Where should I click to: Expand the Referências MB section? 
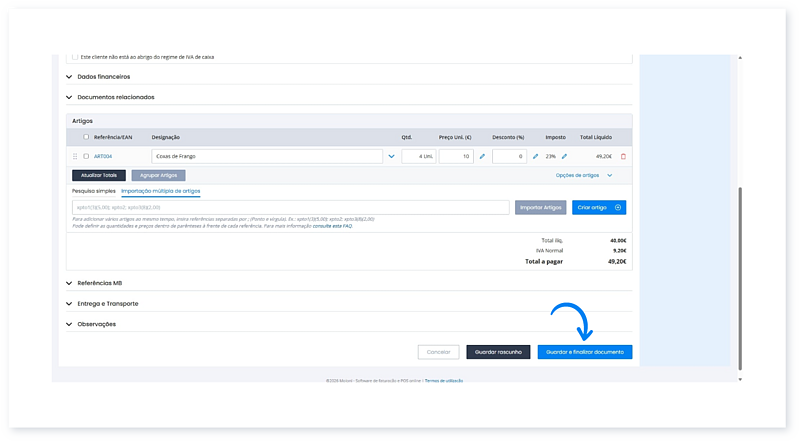[69, 283]
